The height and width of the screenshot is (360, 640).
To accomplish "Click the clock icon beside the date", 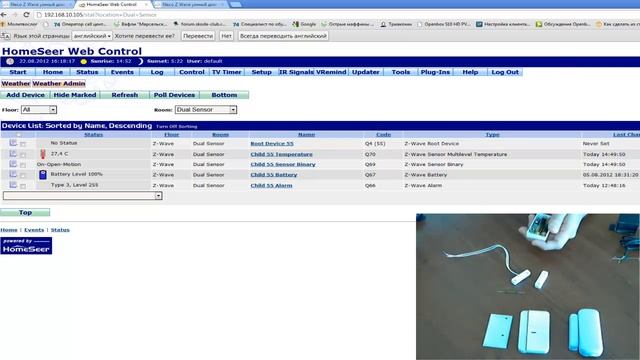I will click(10, 61).
